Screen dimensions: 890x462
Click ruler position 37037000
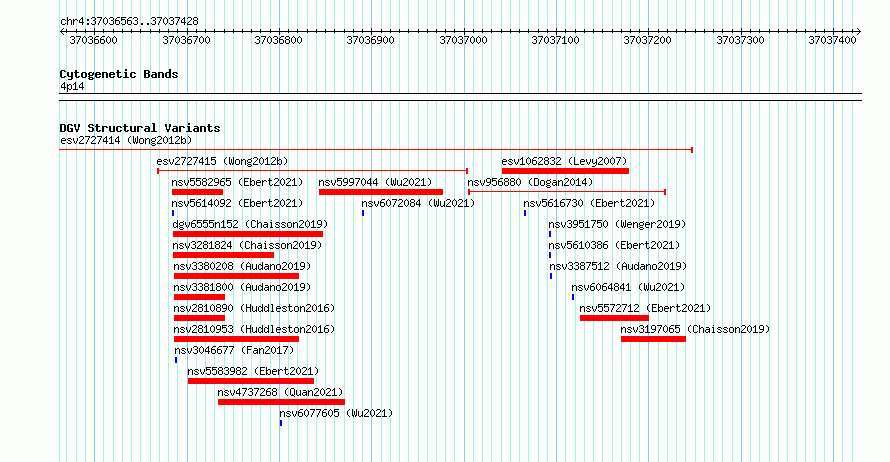point(464,40)
